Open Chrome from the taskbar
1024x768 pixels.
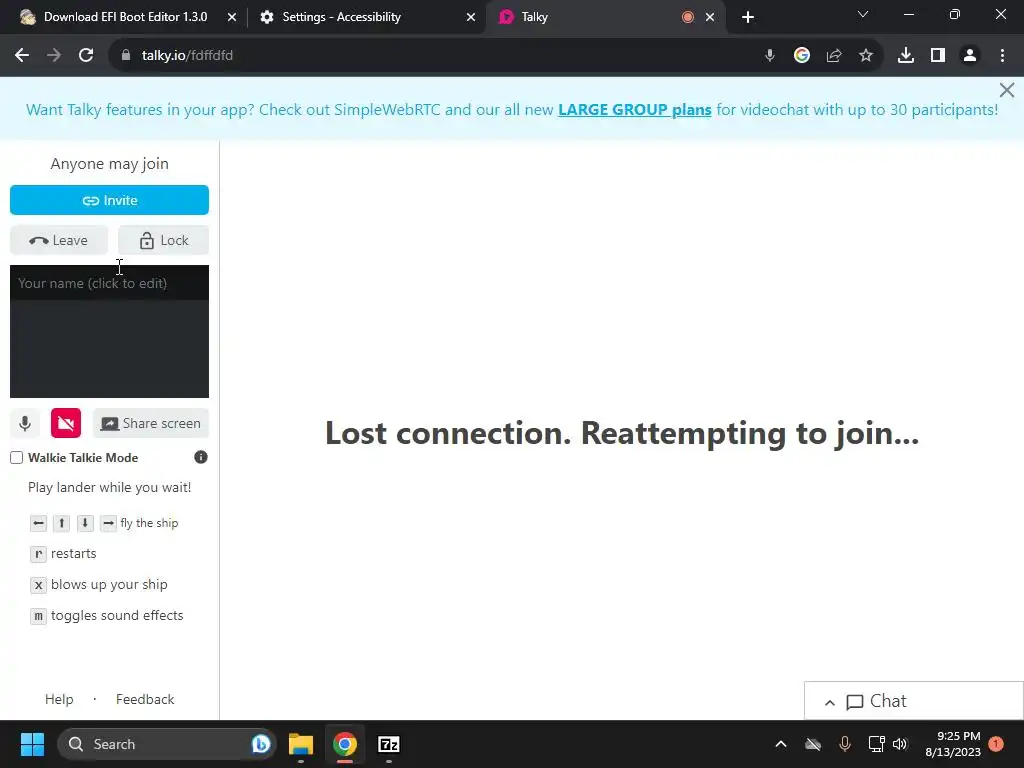[345, 744]
